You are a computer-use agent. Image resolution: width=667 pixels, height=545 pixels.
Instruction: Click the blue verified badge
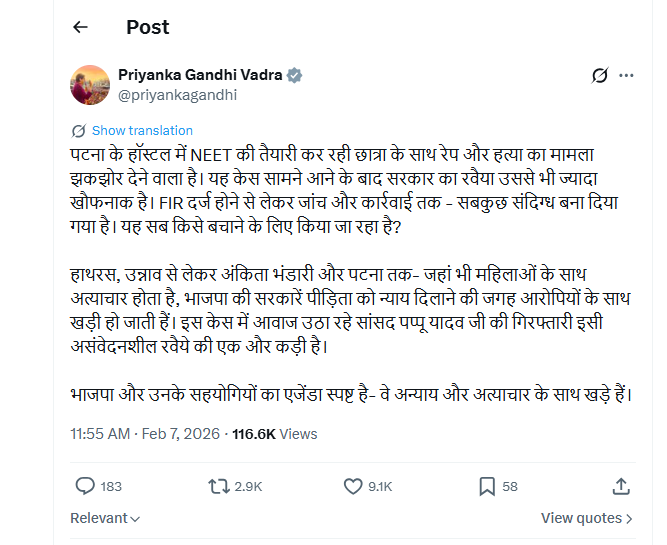tap(295, 76)
